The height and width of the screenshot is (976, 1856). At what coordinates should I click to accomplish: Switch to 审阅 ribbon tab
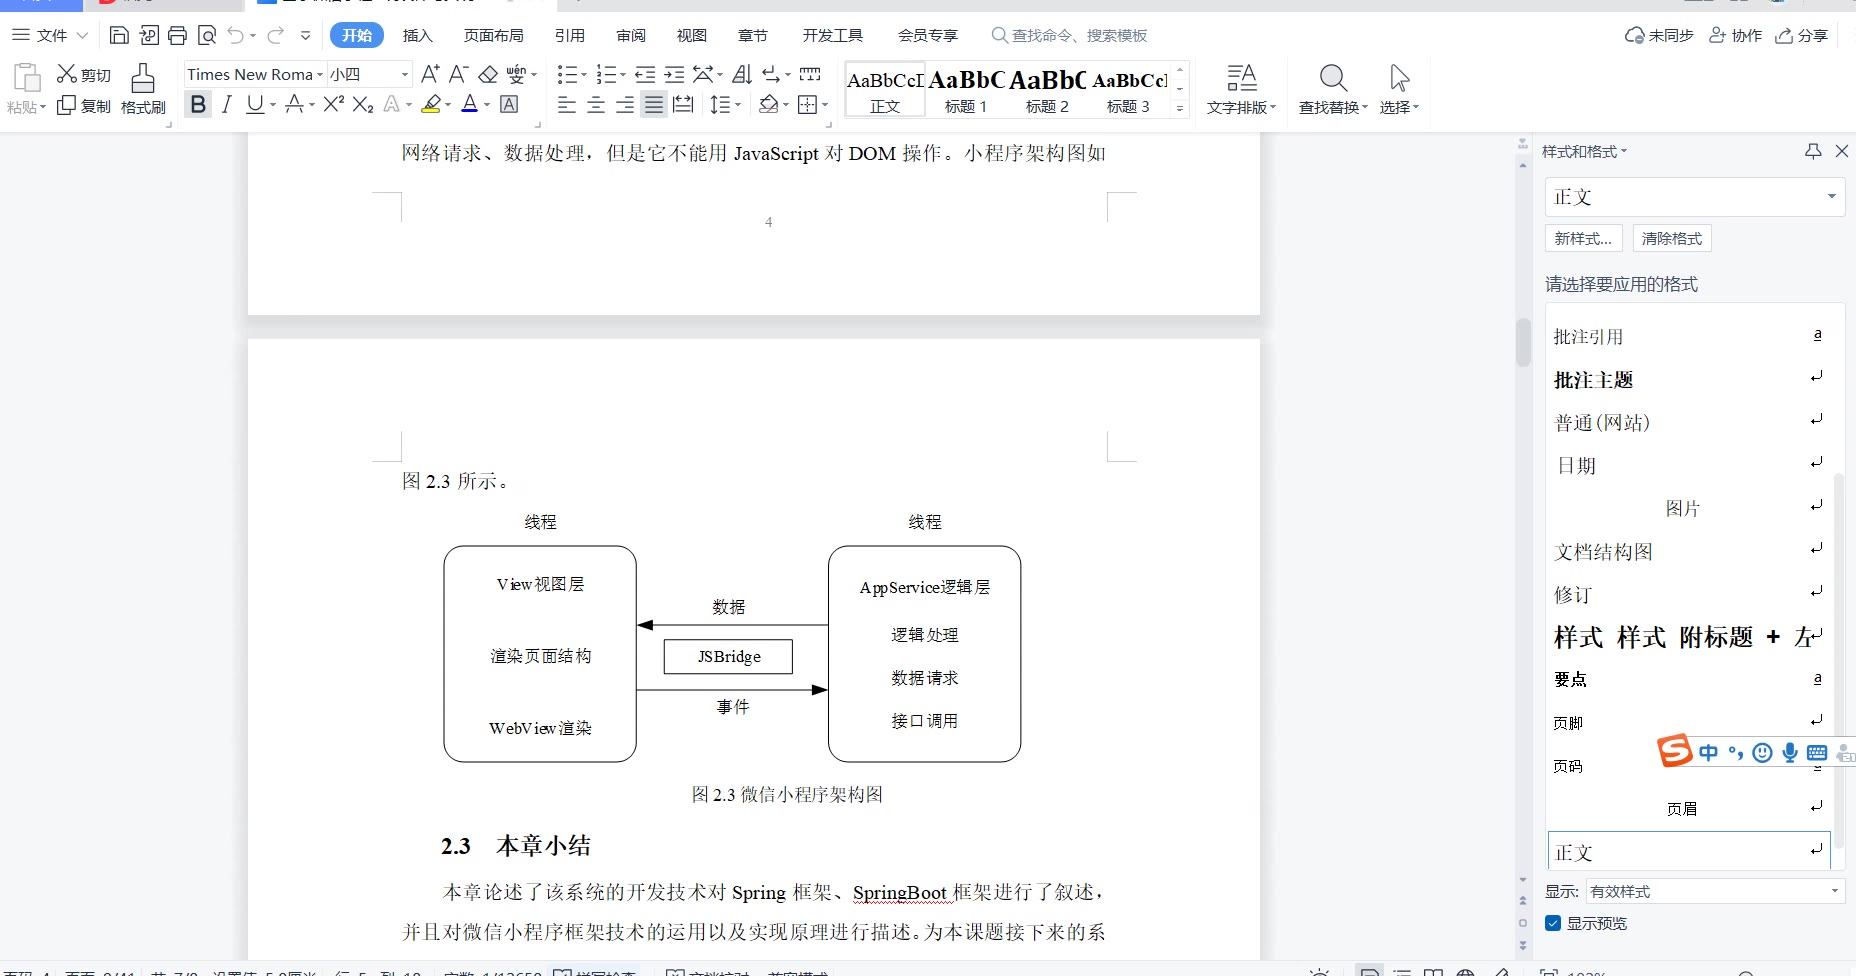[631, 36]
